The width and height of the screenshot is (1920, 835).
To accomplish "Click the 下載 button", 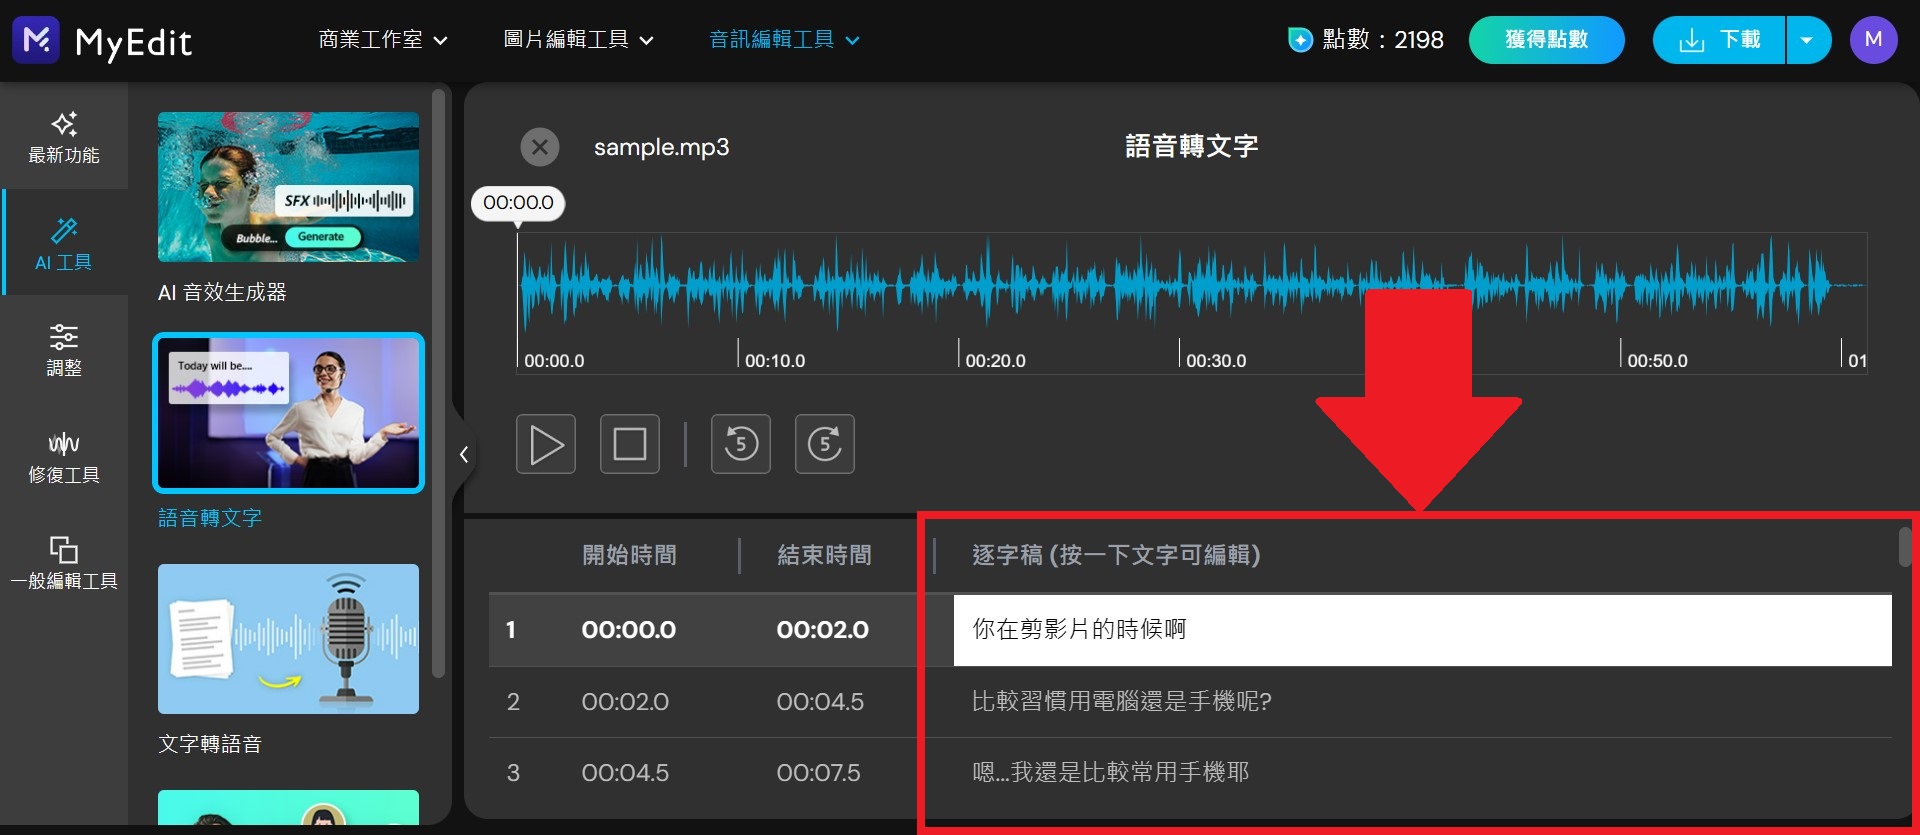I will pos(1719,40).
